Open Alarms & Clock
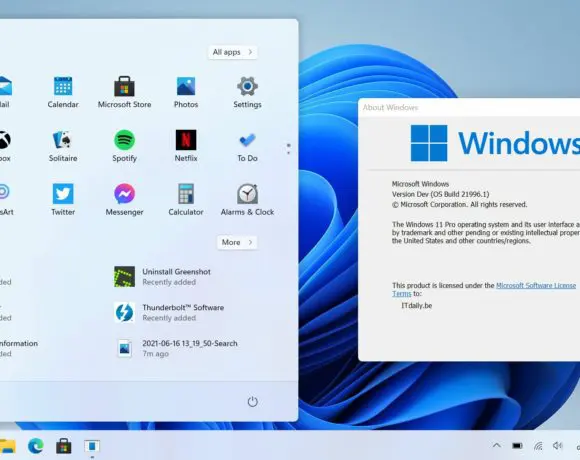The height and width of the screenshot is (460, 580). coord(247,200)
